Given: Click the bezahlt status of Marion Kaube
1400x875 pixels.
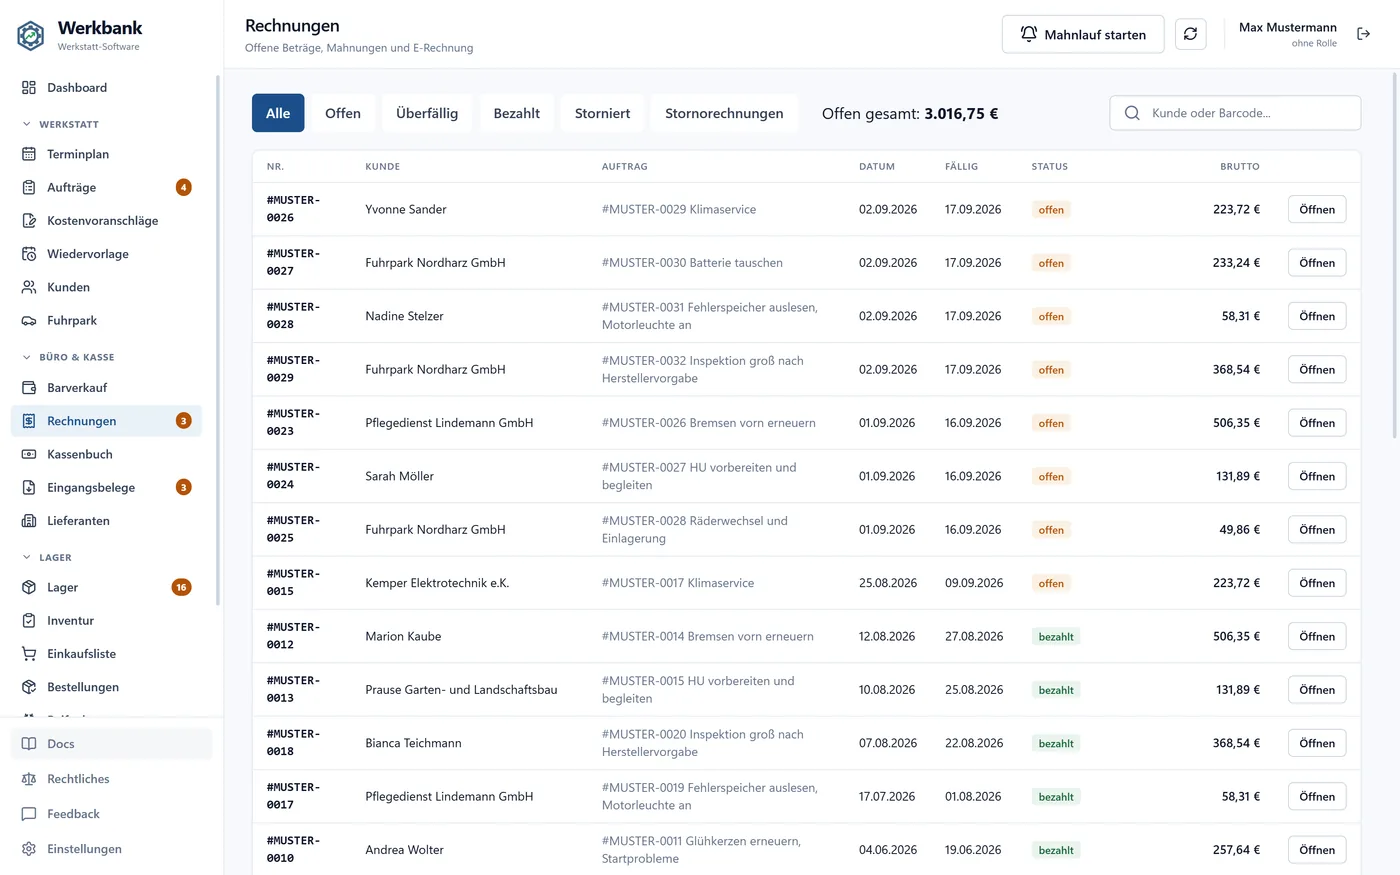Looking at the screenshot, I should pyautogui.click(x=1056, y=636).
